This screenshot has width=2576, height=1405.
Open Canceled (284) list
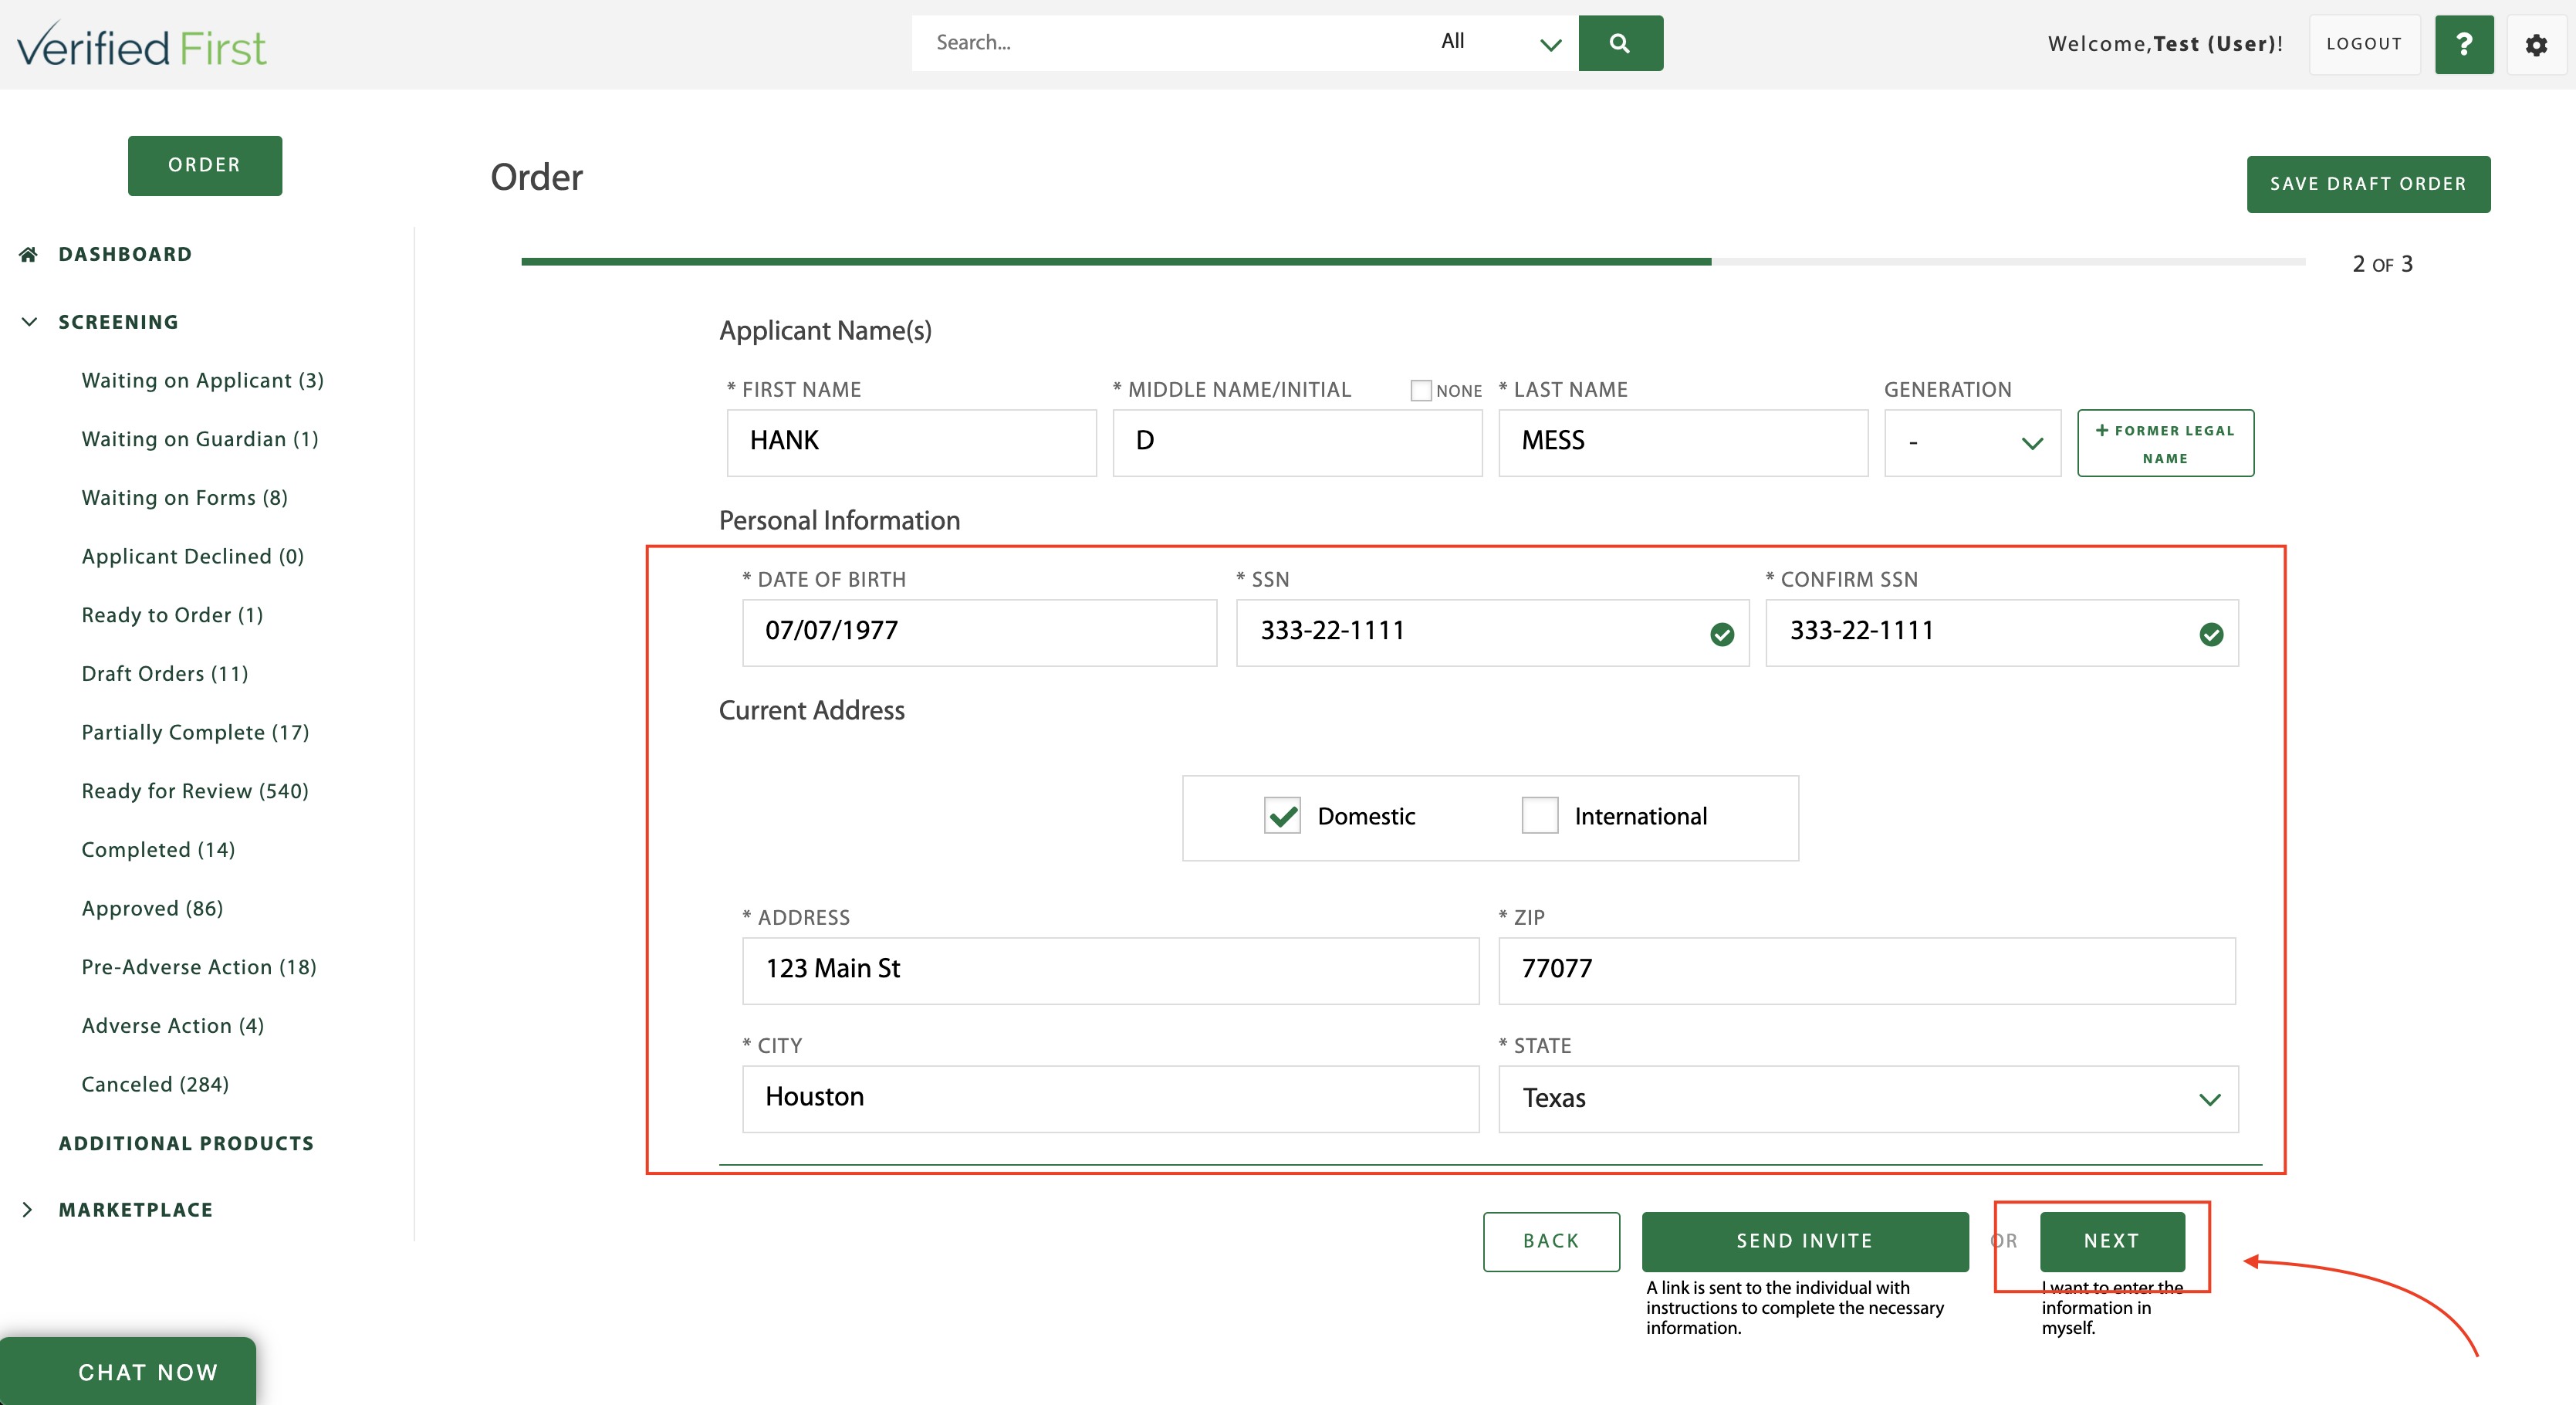[155, 1084]
